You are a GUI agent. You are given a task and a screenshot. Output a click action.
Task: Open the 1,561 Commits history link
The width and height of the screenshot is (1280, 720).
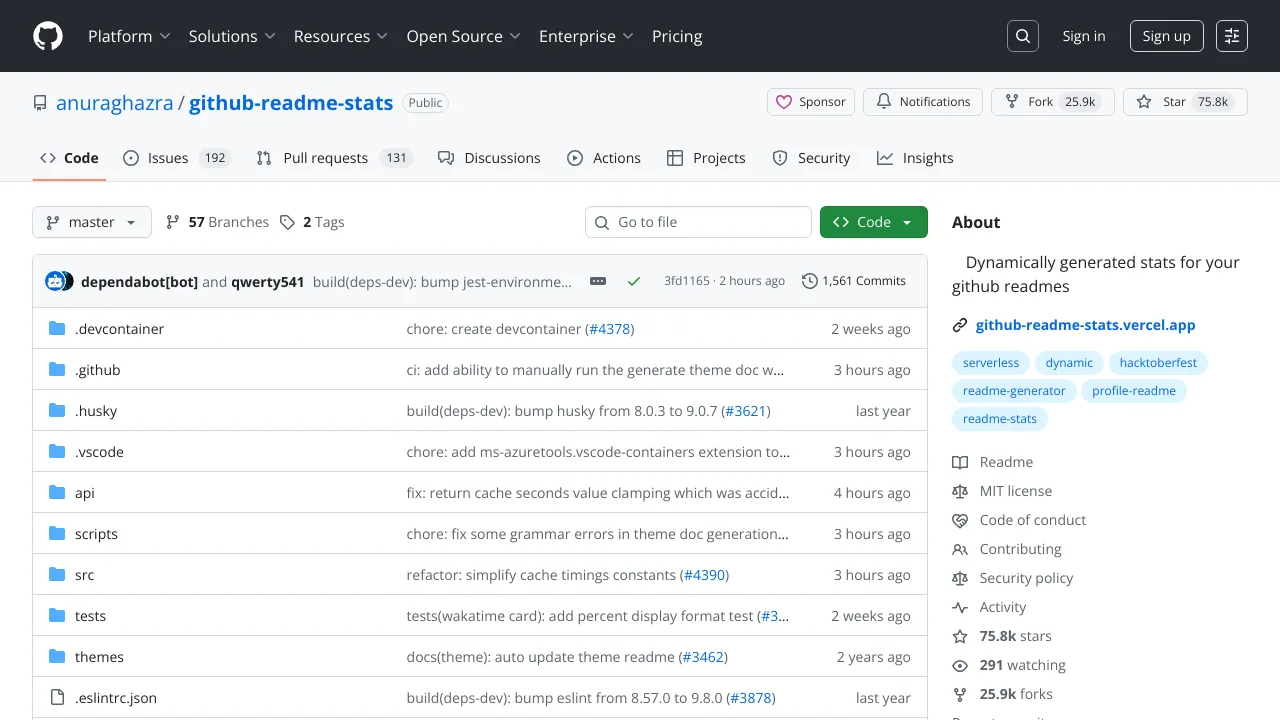pos(854,281)
